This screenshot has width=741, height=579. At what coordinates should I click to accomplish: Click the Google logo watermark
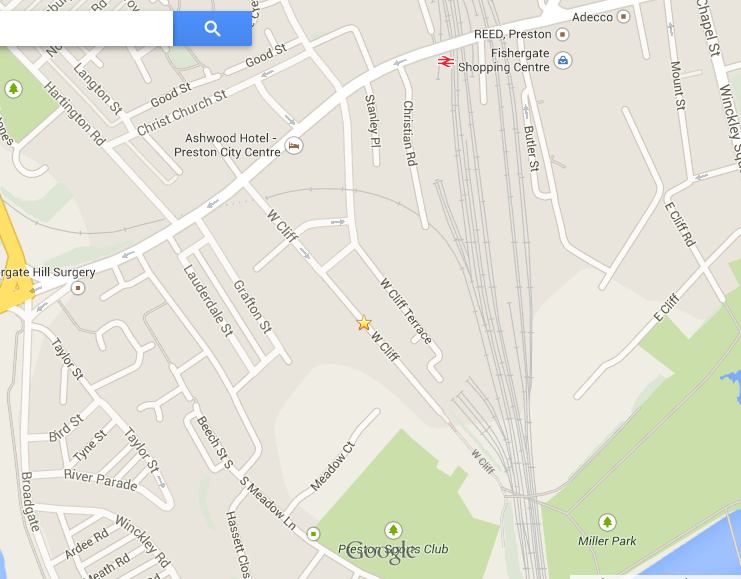[x=381, y=552]
